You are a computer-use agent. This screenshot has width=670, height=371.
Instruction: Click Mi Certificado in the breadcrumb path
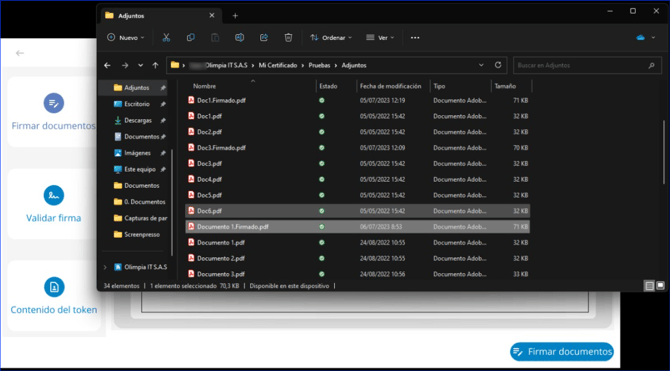tap(278, 65)
